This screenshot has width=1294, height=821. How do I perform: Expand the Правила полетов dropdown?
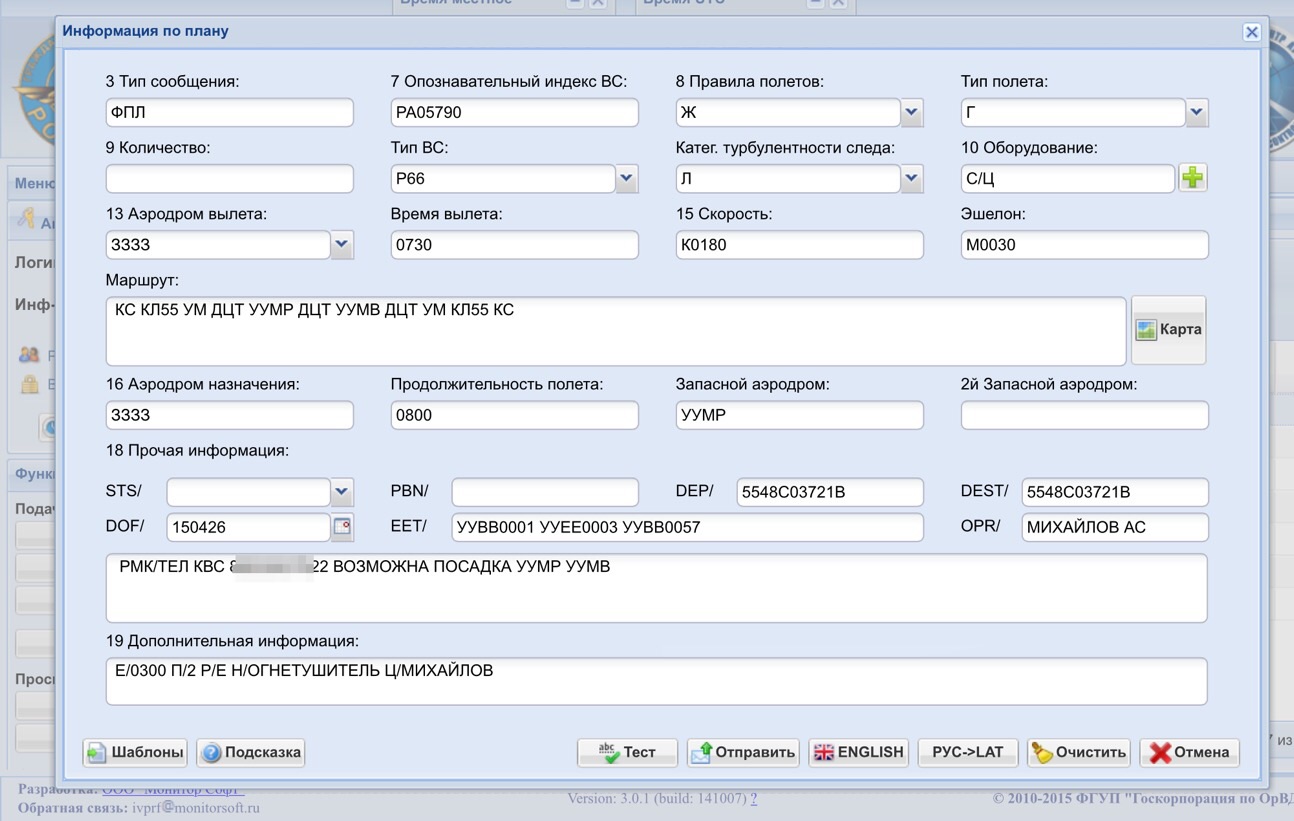coord(911,113)
